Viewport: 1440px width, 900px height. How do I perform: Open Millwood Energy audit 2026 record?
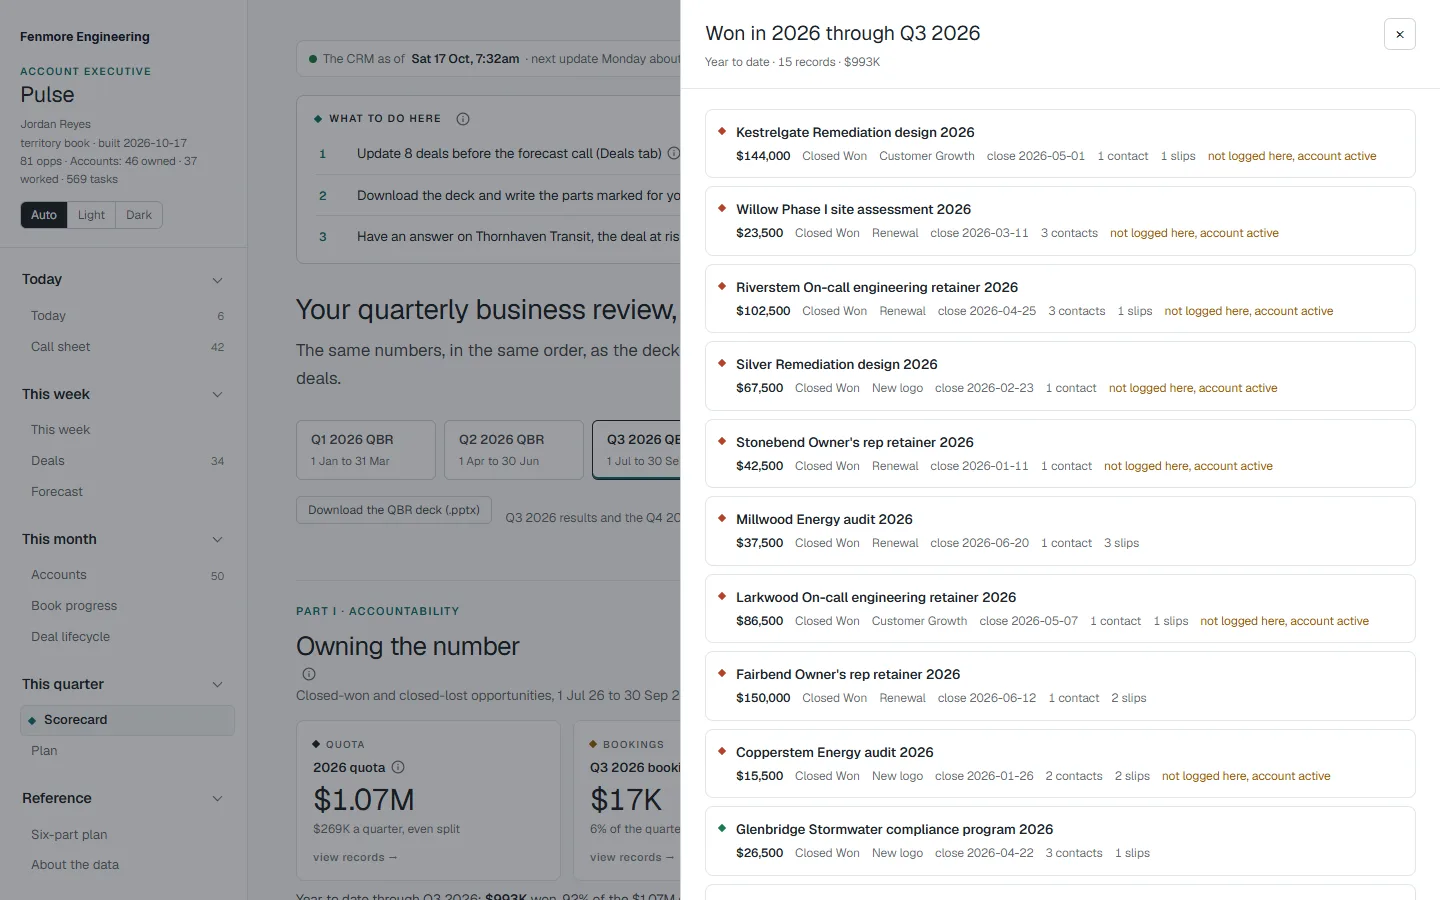1060,531
